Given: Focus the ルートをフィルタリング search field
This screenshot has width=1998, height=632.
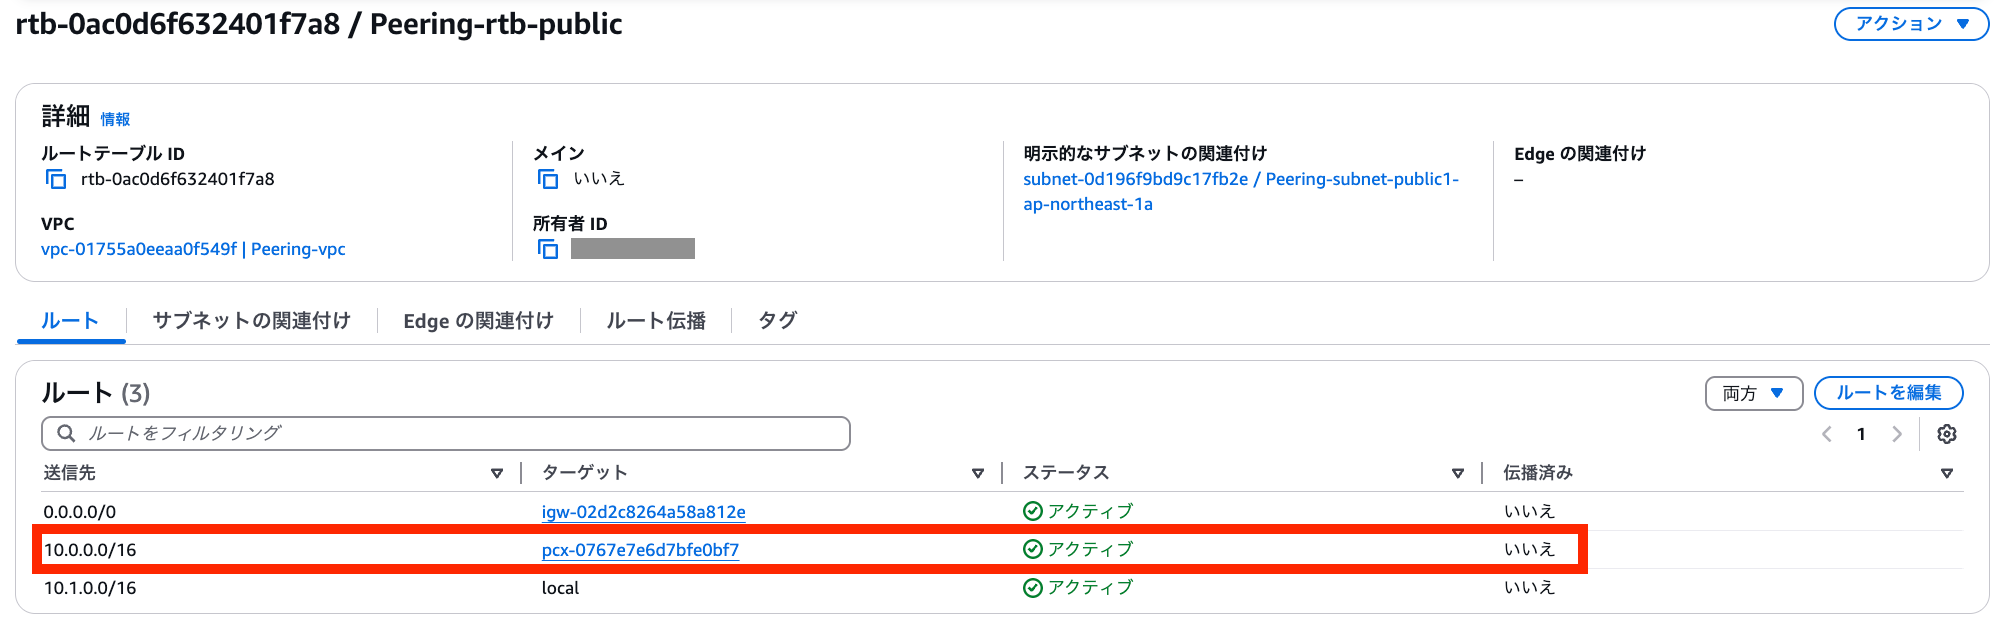Looking at the screenshot, I should pyautogui.click(x=446, y=434).
